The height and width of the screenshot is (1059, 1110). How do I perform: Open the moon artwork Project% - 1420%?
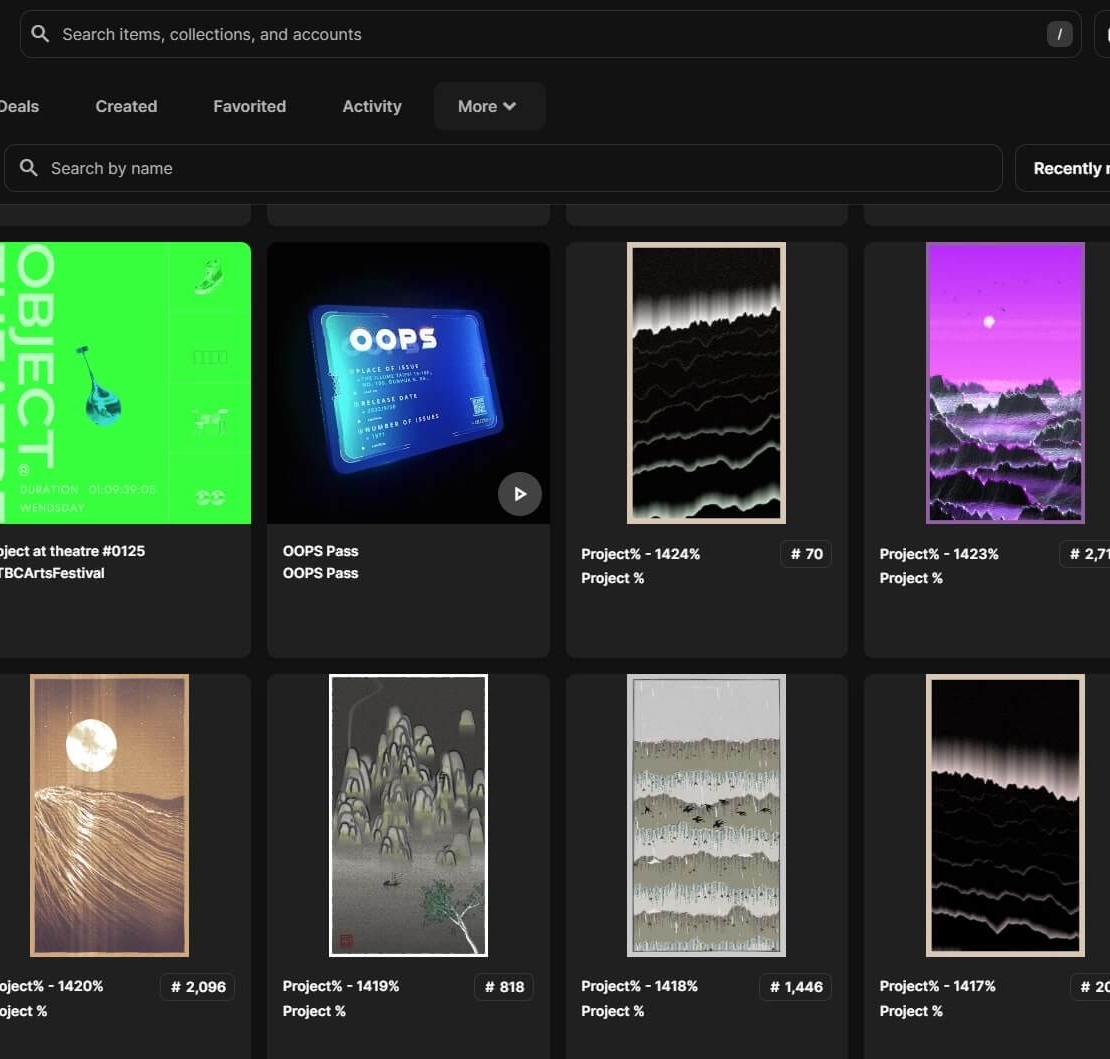click(109, 815)
